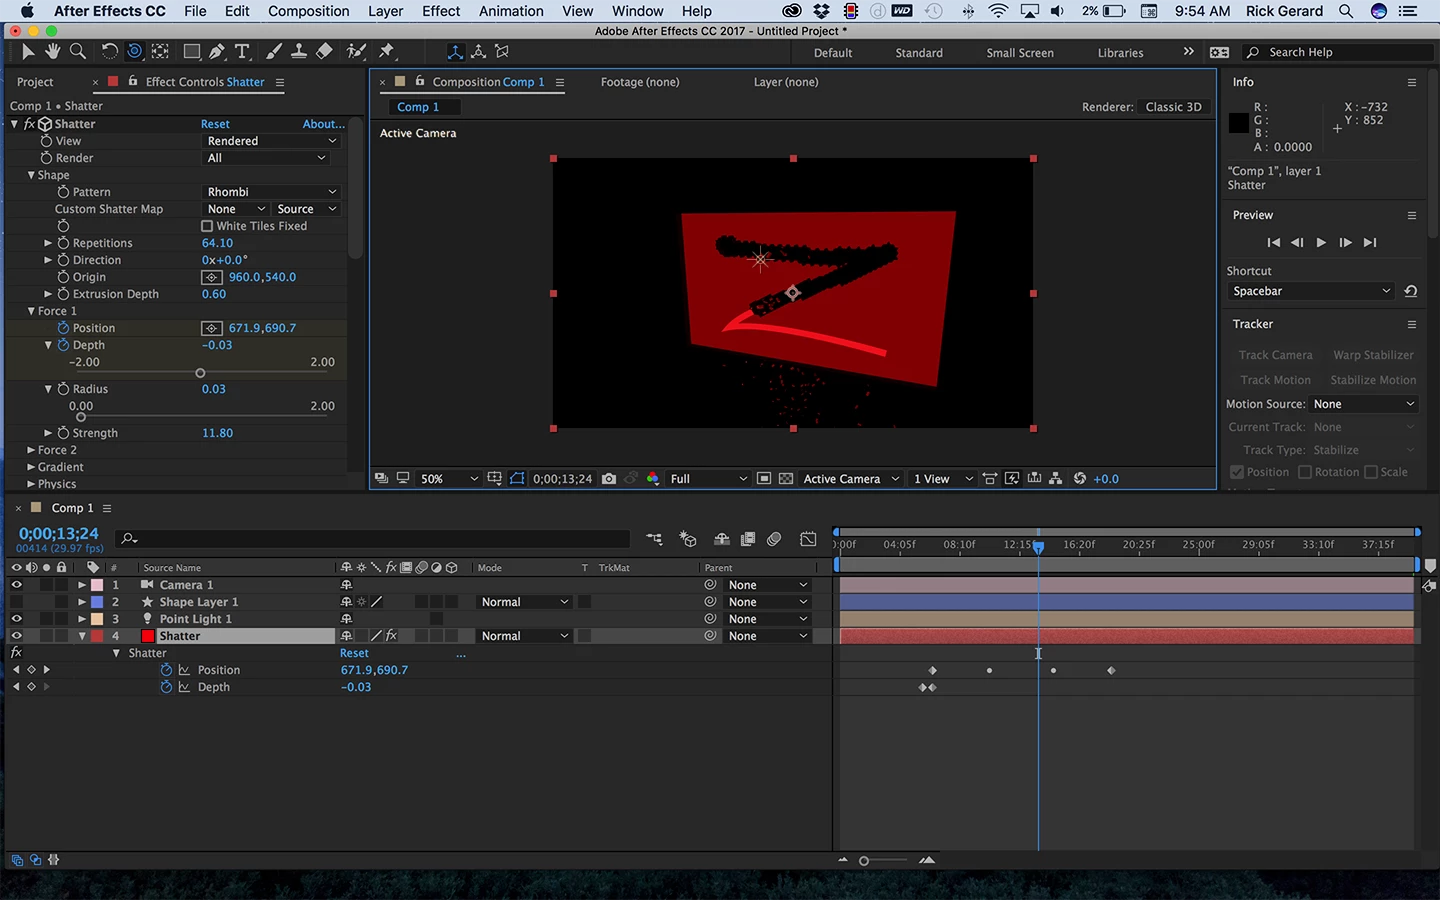Enable Motion Blur for timeline

[774, 539]
